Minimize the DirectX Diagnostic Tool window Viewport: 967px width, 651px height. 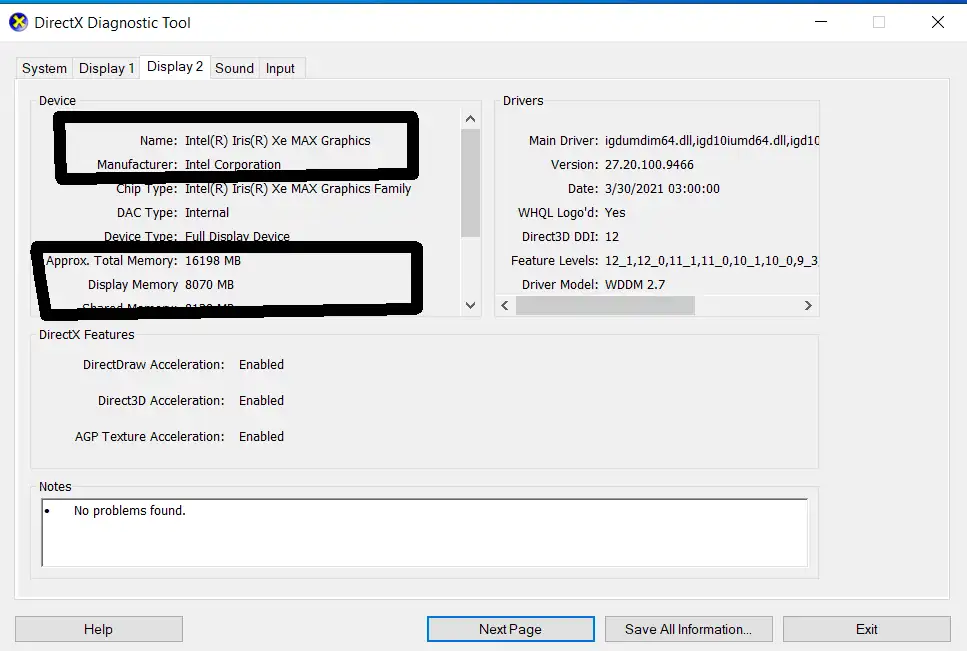[x=821, y=22]
